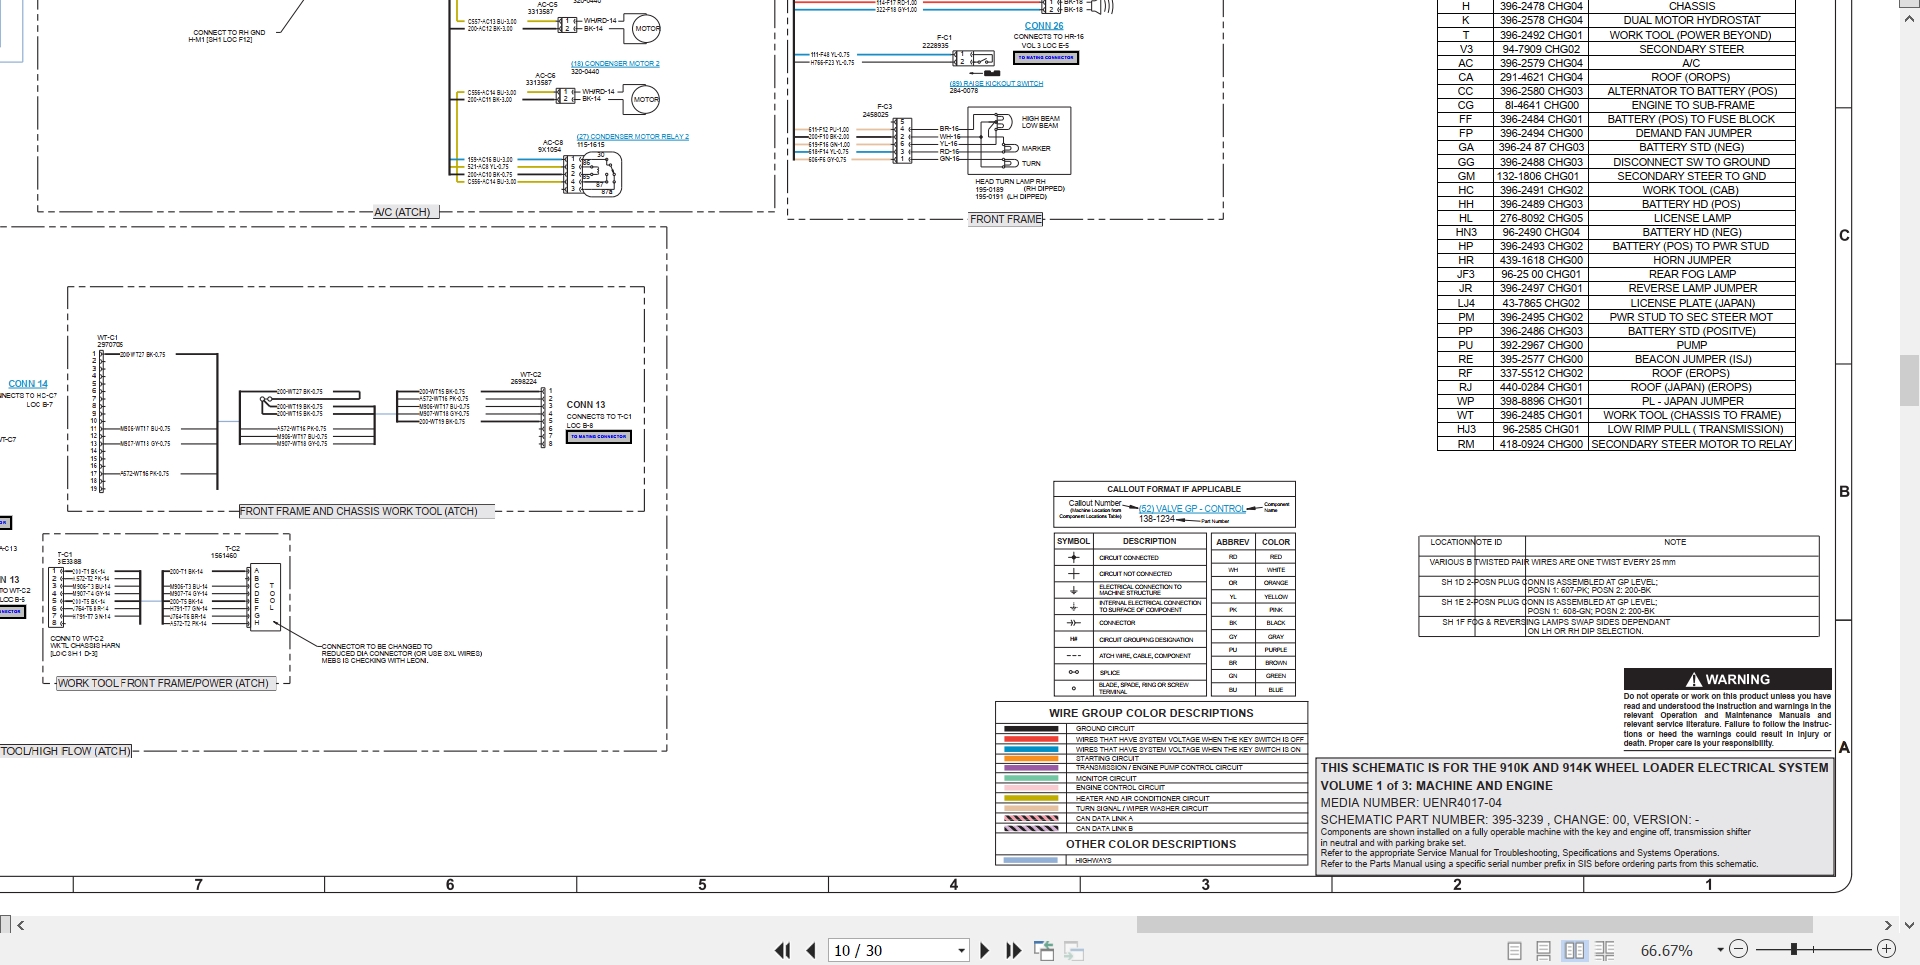Image resolution: width=1920 pixels, height=965 pixels.
Task: Click the vertical scrollbar thumb
Action: pos(1910,379)
